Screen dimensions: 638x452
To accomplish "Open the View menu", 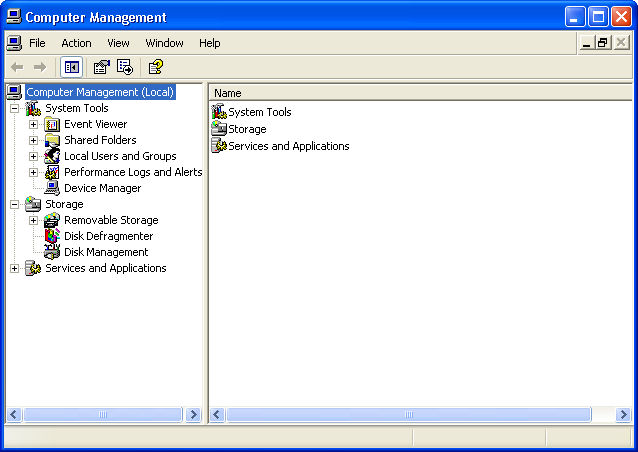I will point(118,43).
